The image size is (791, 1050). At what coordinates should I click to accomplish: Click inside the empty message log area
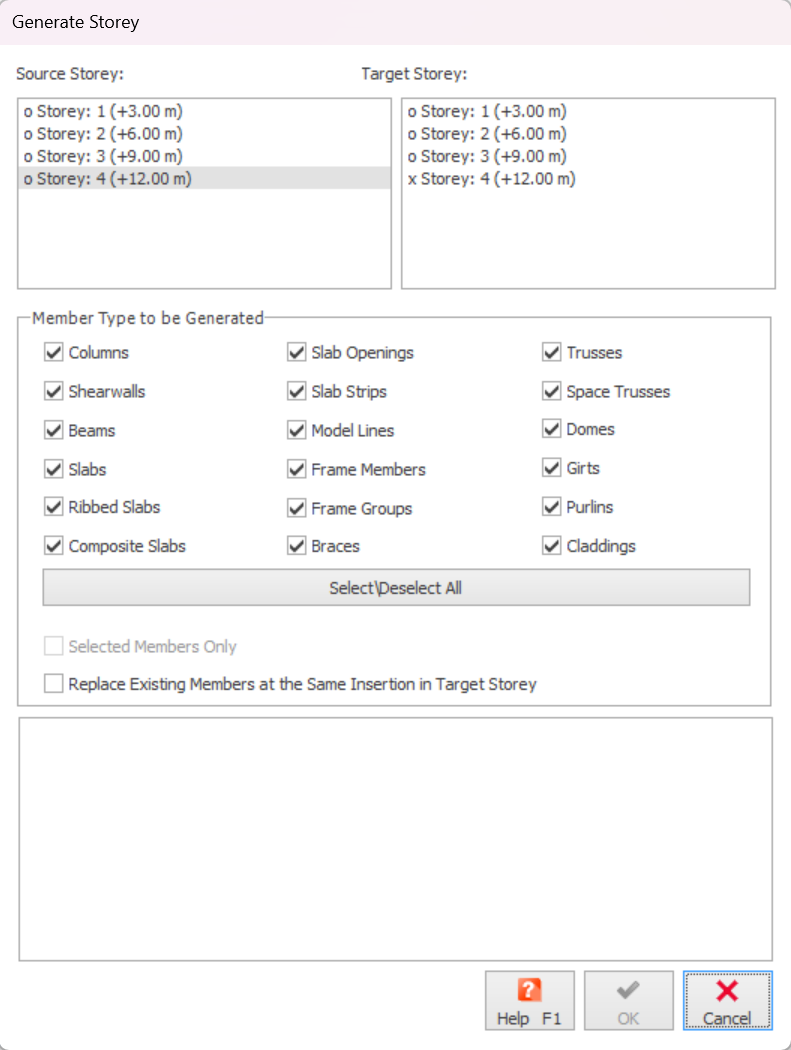tap(395, 838)
